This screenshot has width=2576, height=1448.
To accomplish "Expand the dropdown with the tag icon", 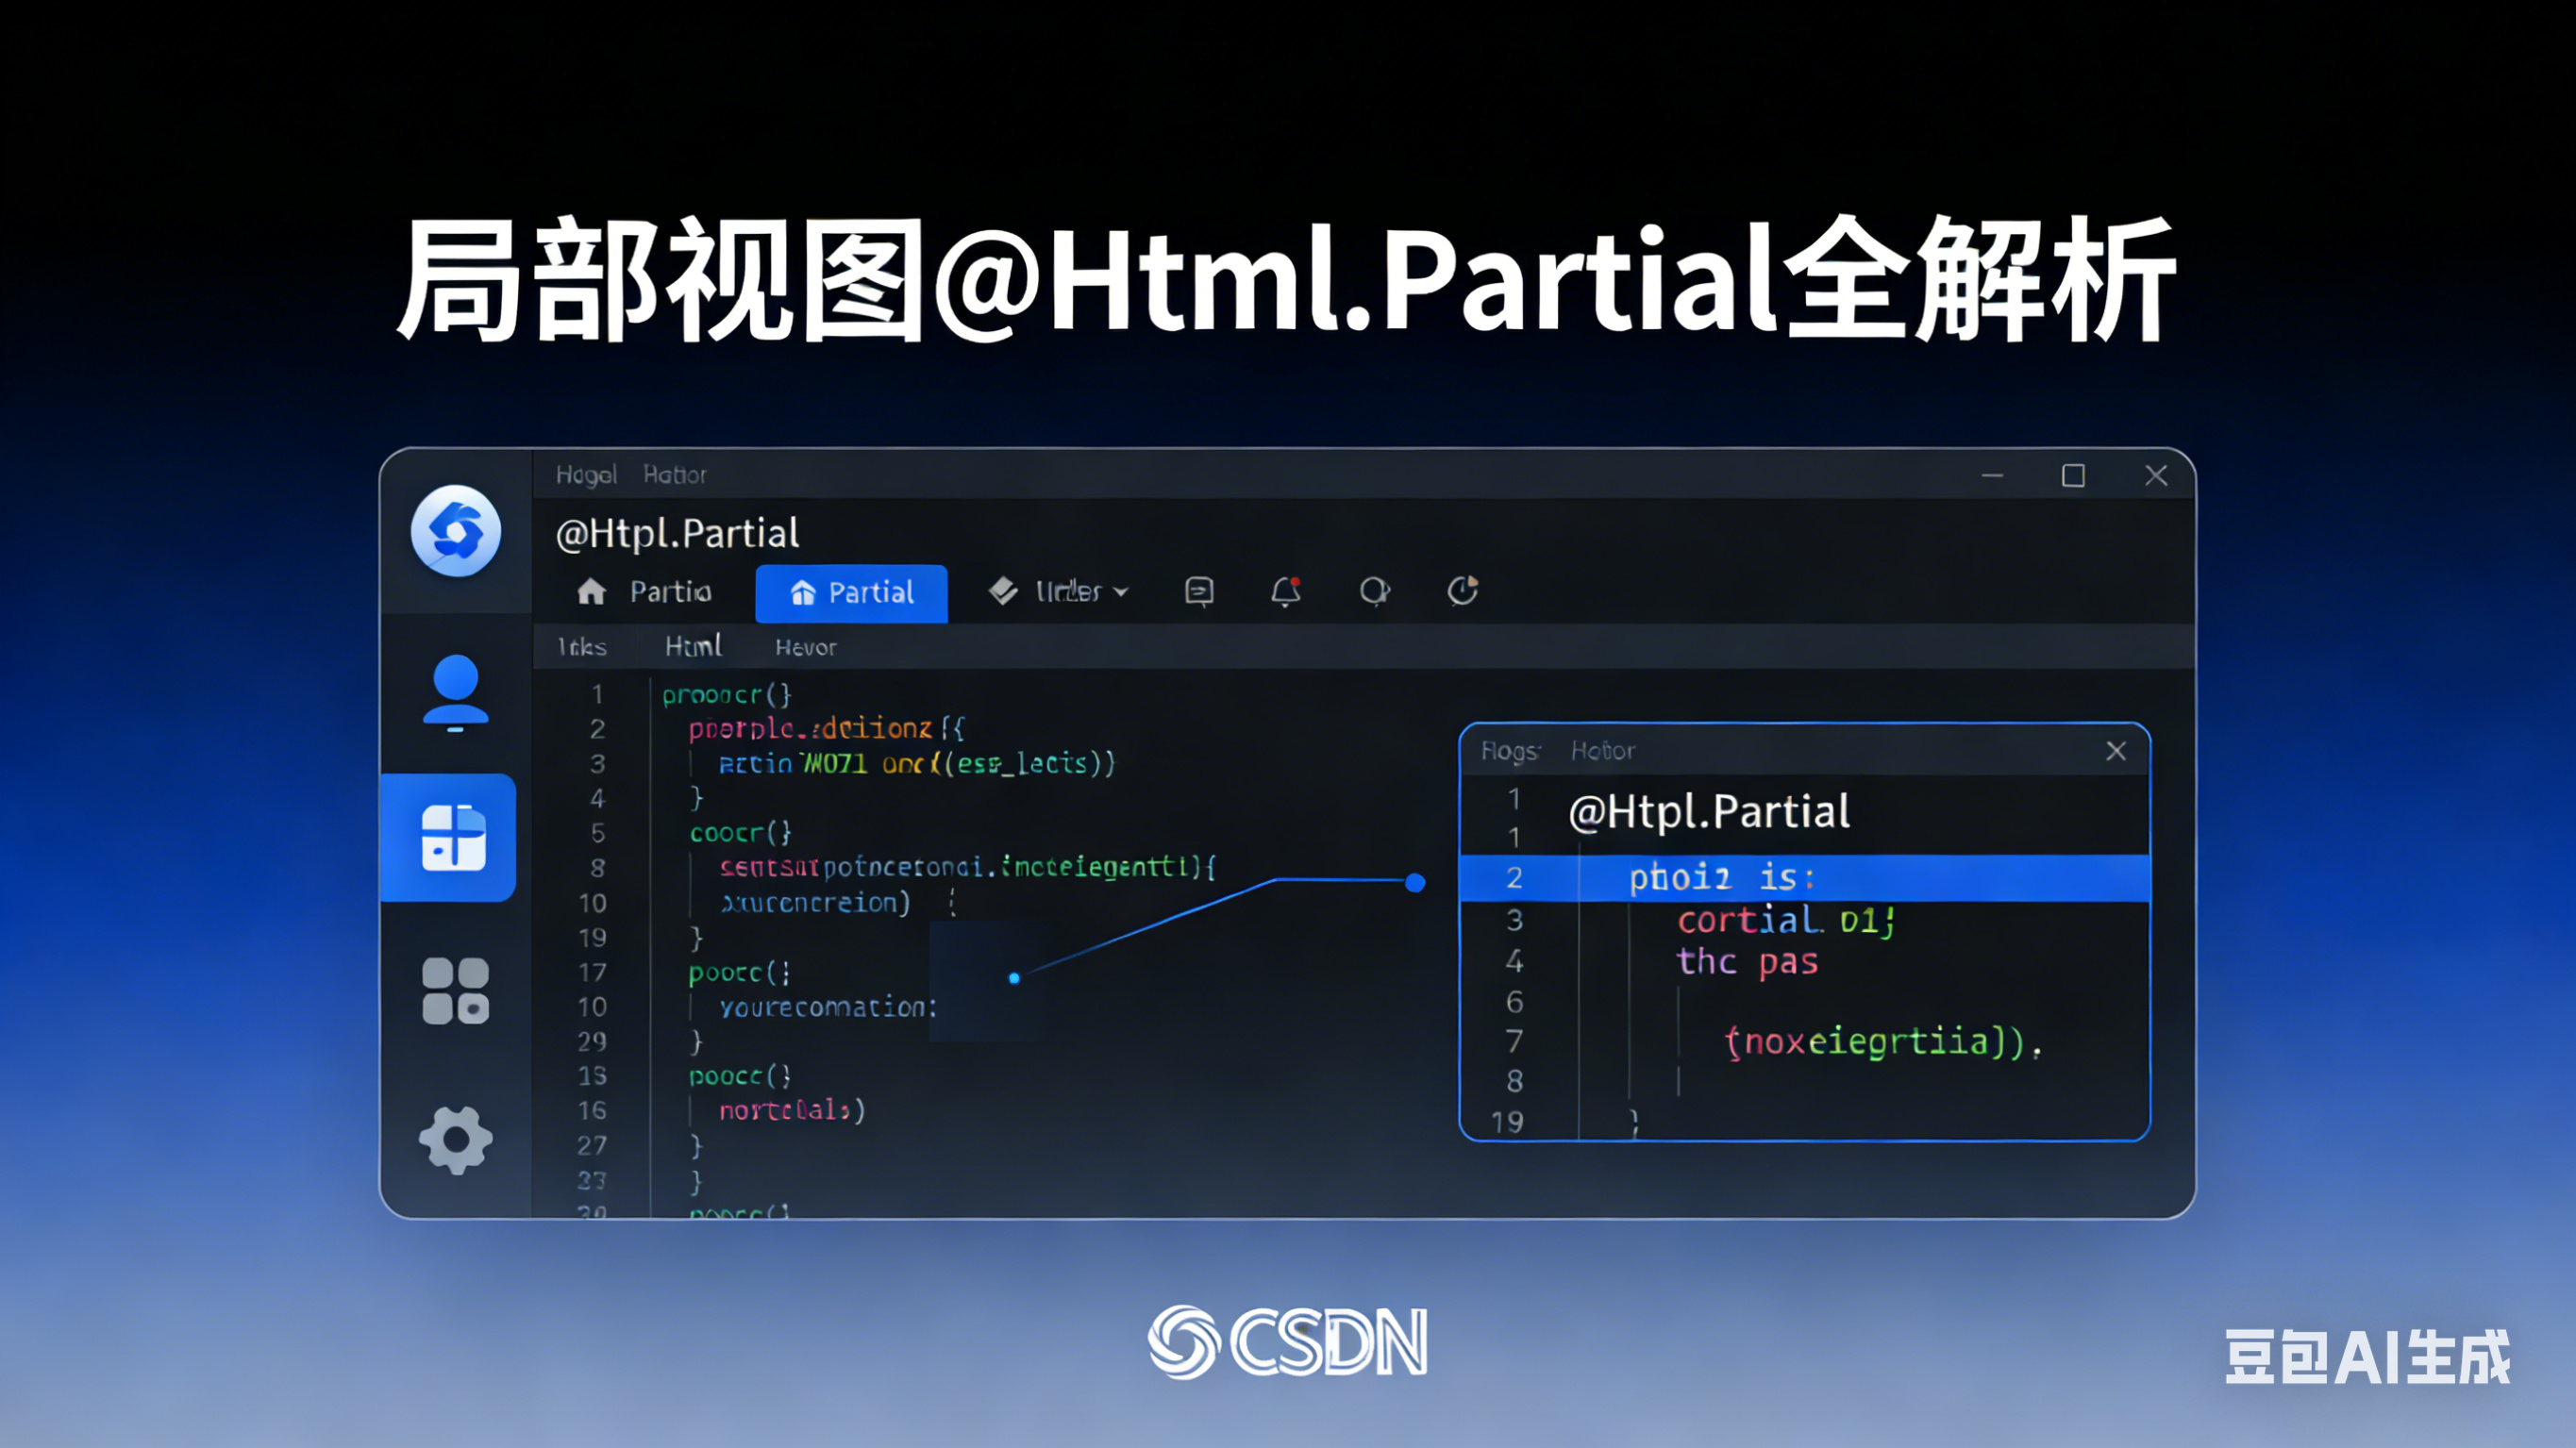I will coord(1060,592).
